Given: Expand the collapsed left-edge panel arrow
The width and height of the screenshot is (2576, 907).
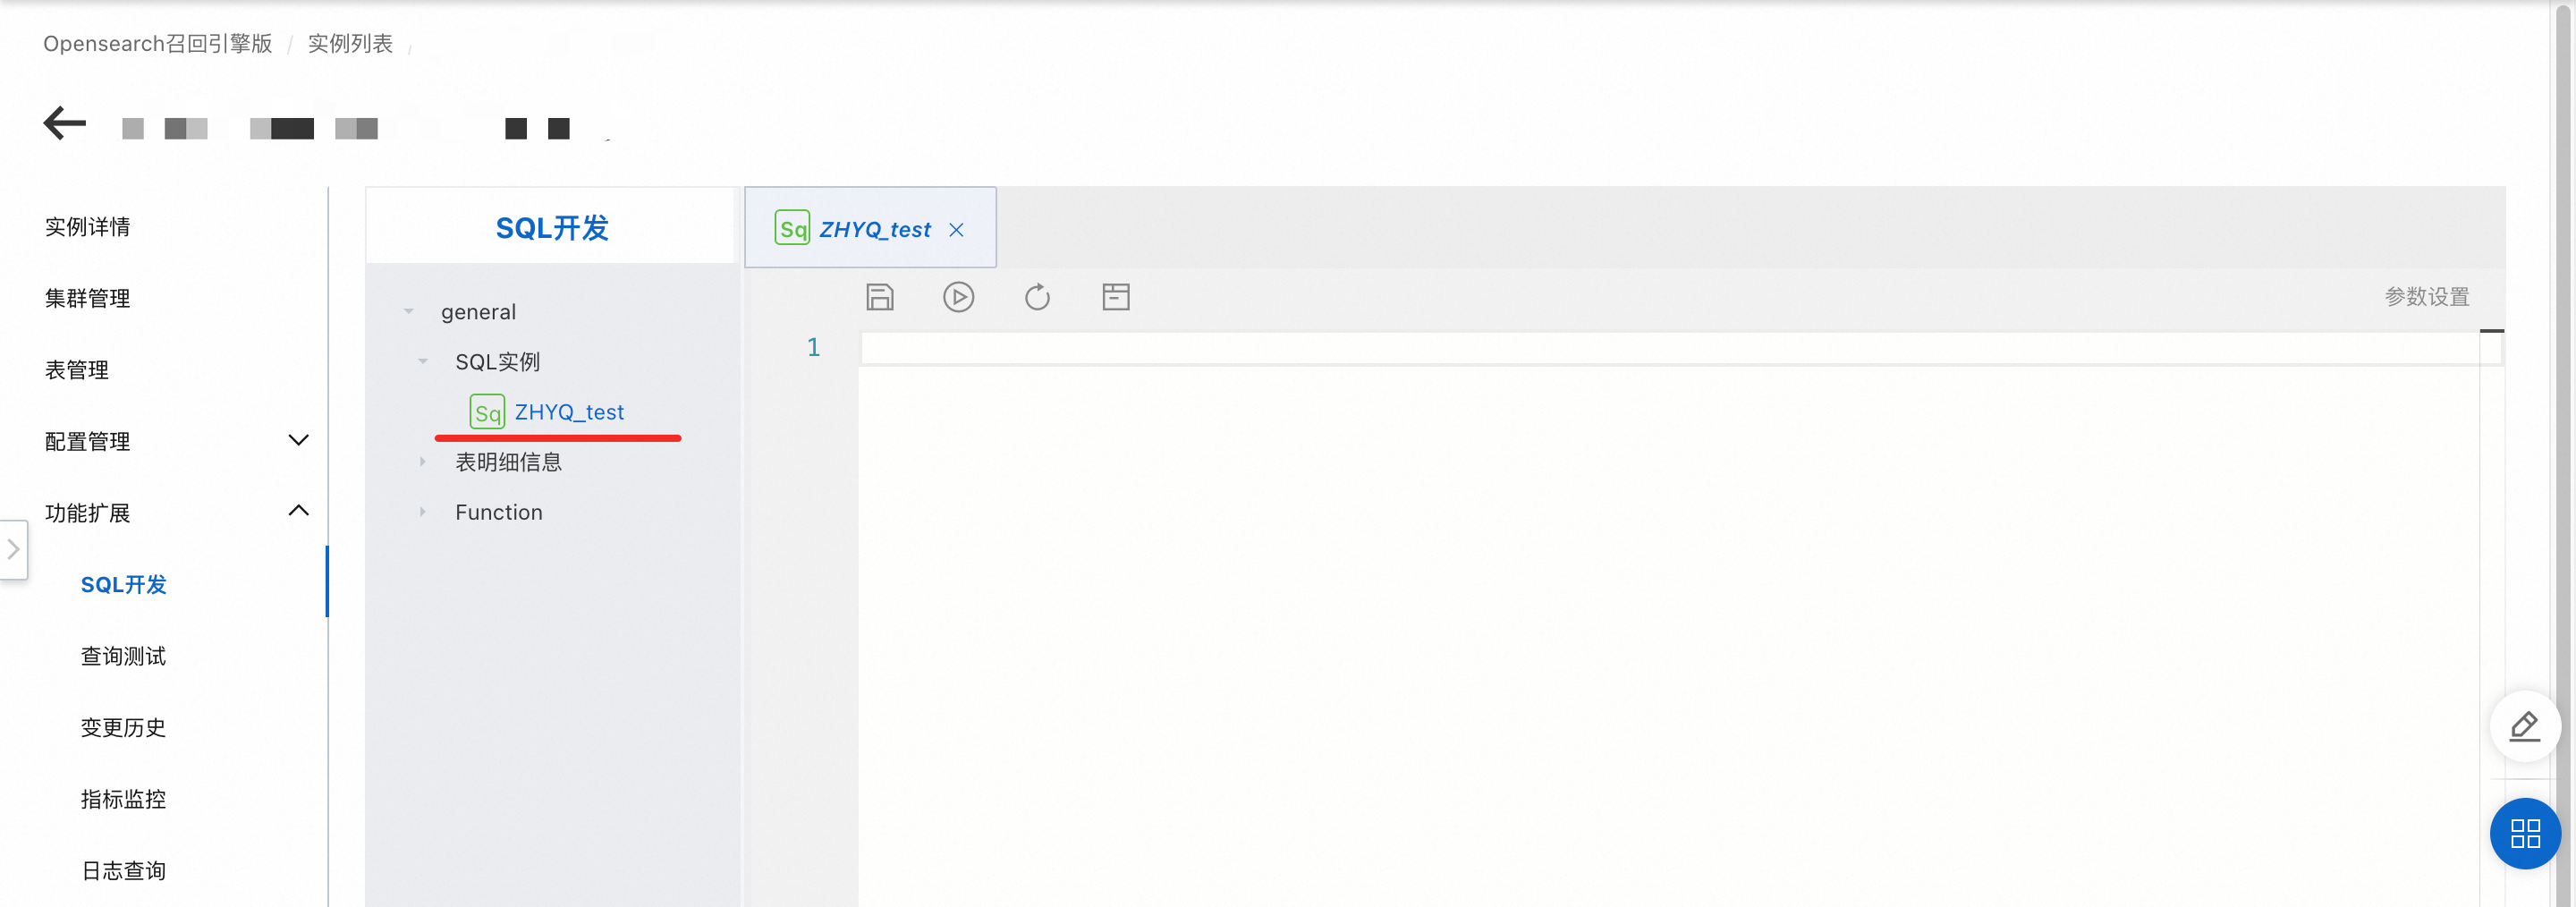Looking at the screenshot, I should pyautogui.click(x=13, y=549).
